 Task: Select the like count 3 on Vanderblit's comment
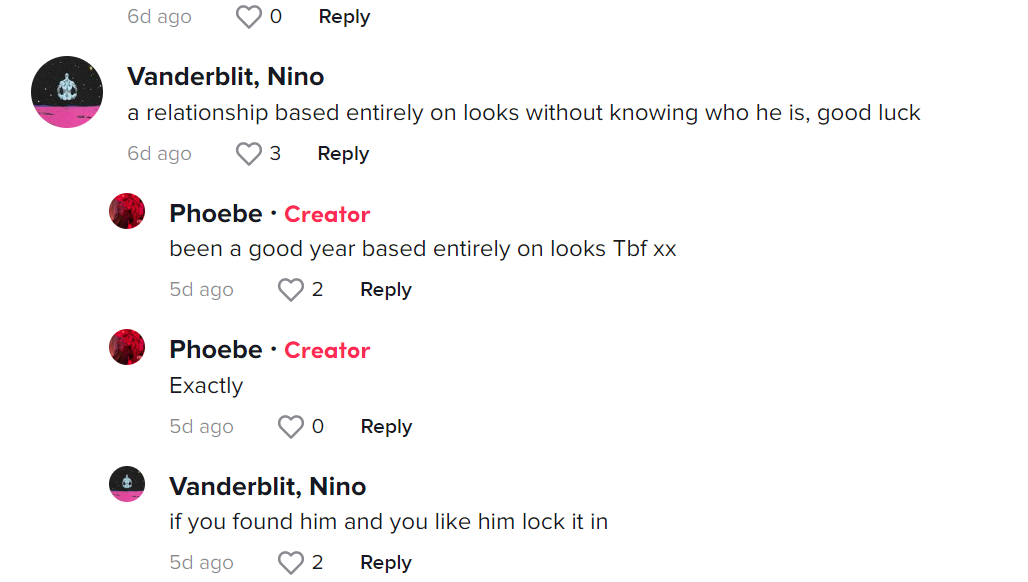pyautogui.click(x=275, y=153)
